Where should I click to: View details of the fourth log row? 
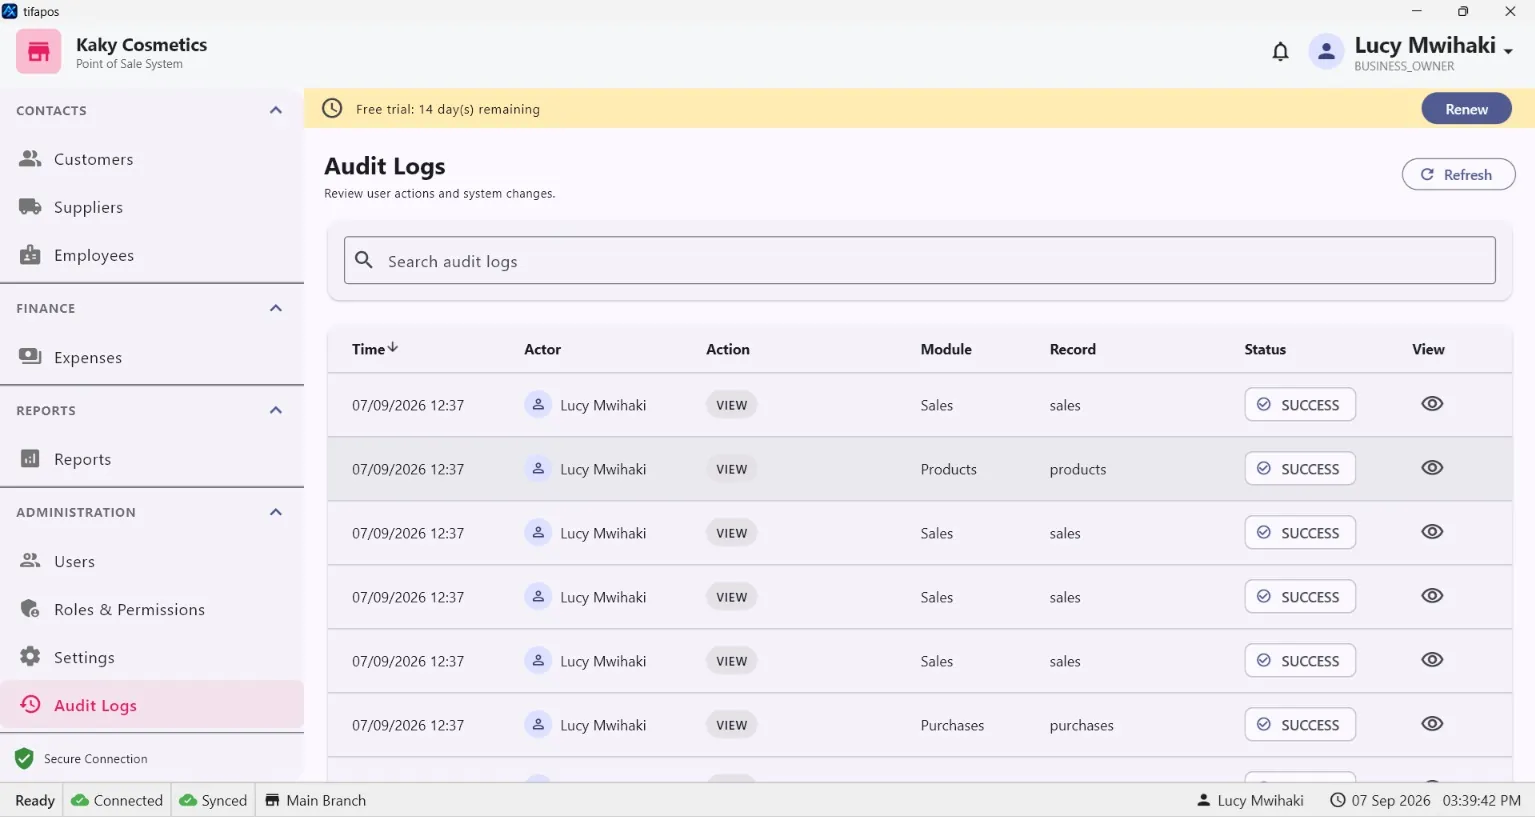pyautogui.click(x=1432, y=596)
